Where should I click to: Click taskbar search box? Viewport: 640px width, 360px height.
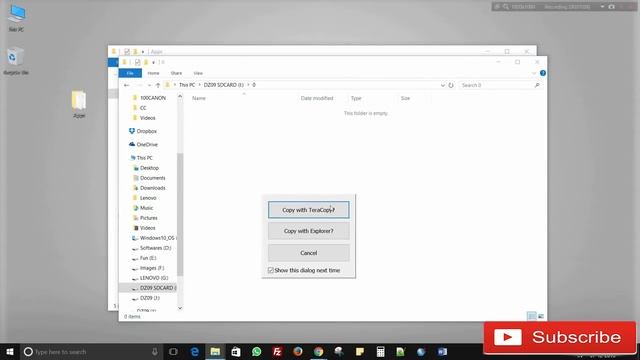coord(91,351)
